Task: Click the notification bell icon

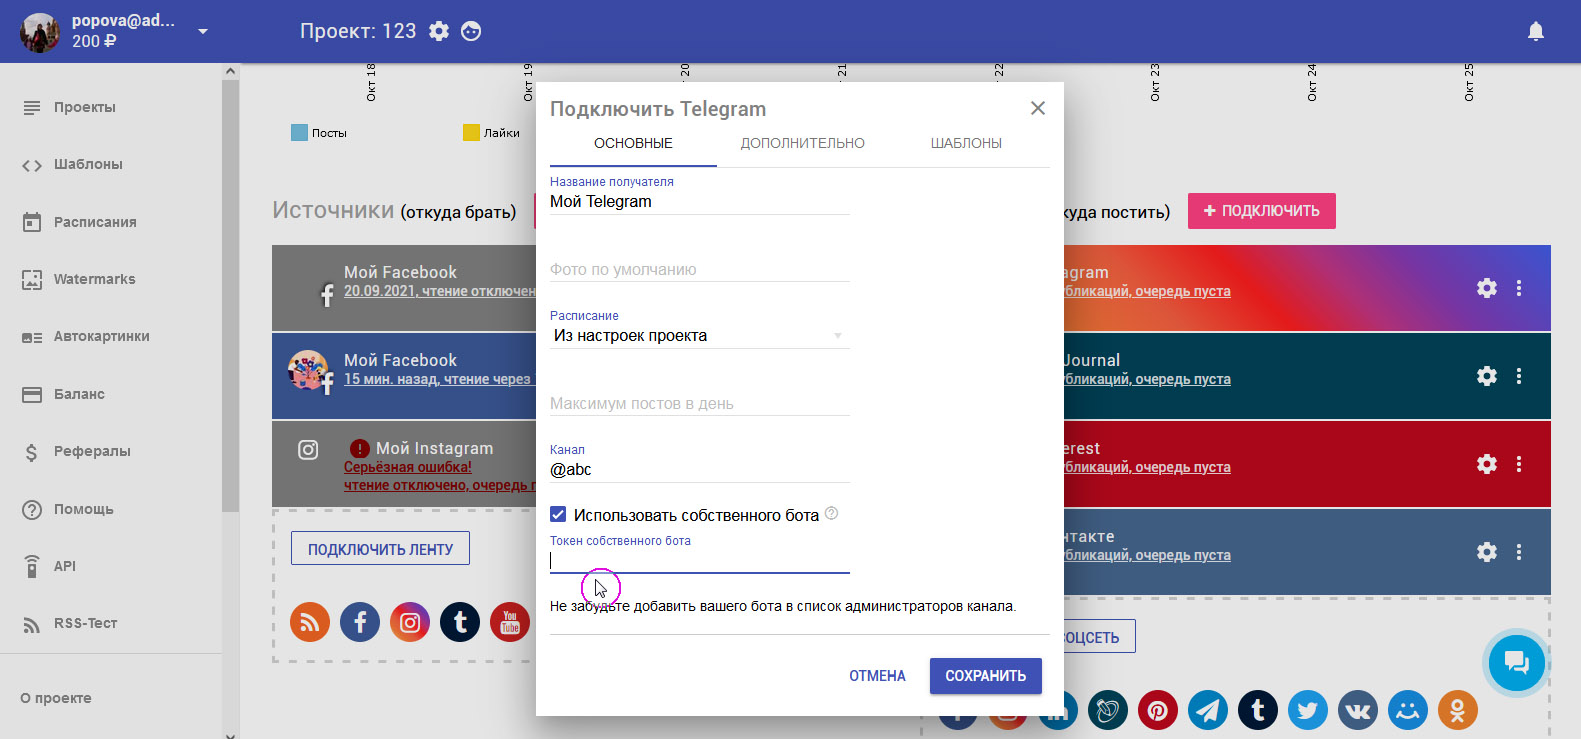Action: click(x=1535, y=32)
